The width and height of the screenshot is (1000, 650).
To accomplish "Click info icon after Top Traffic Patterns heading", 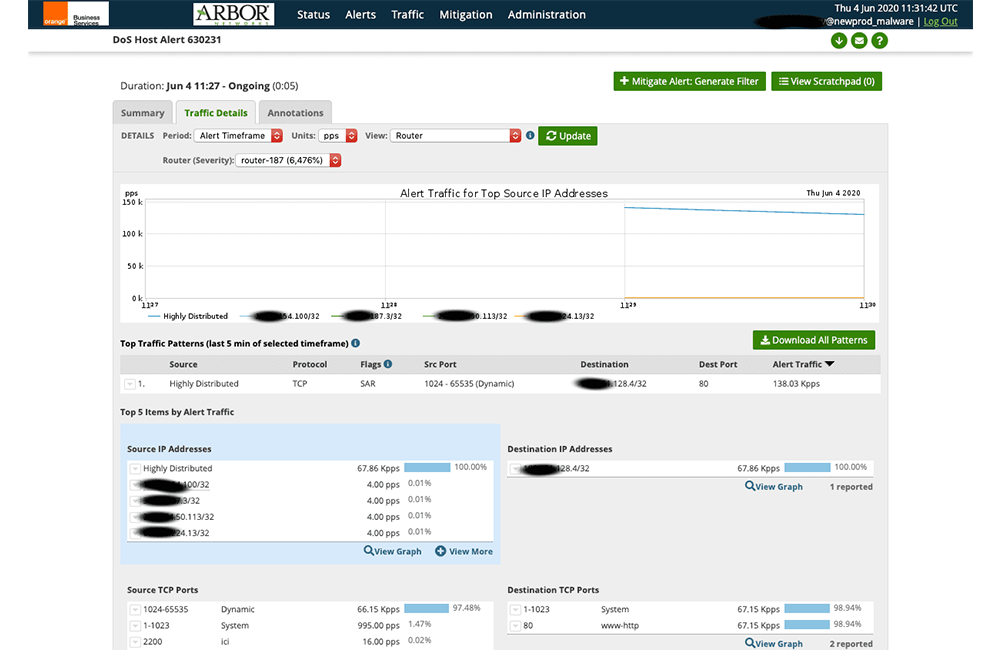I will click(356, 343).
